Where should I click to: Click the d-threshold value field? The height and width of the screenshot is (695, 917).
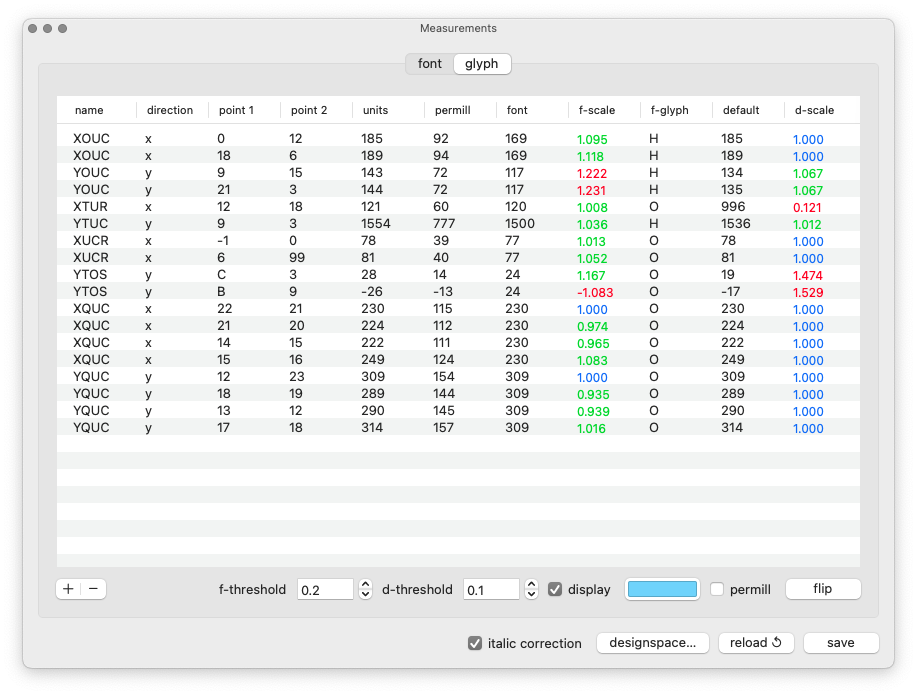(491, 589)
